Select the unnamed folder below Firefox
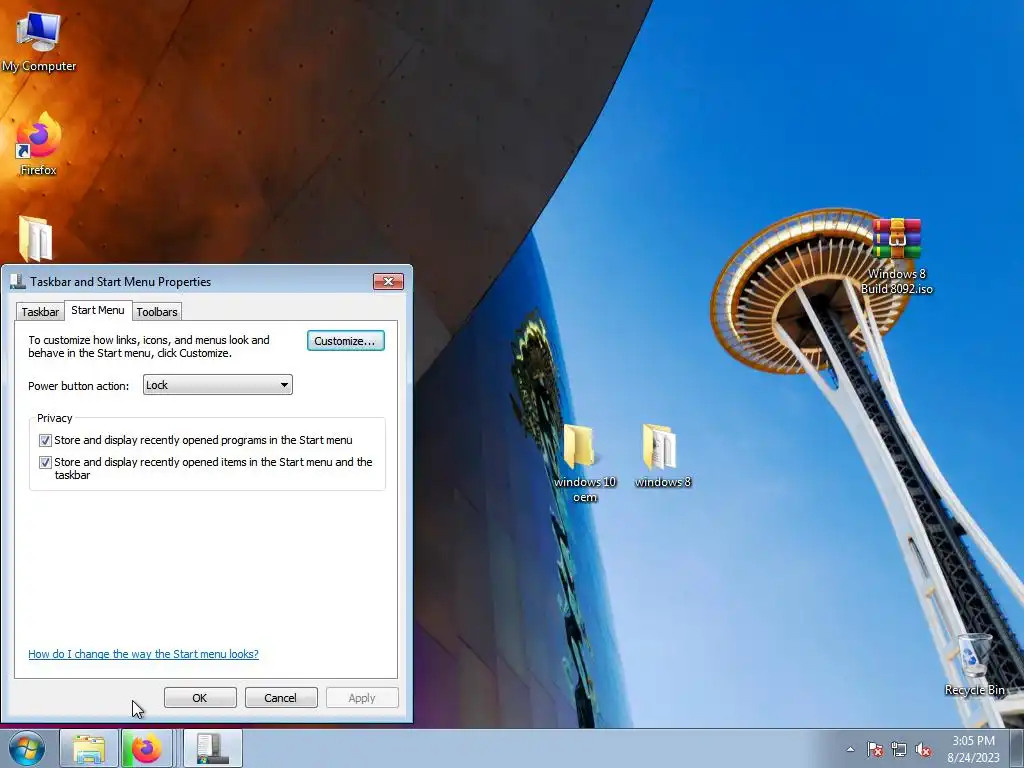1024x768 pixels. point(35,238)
